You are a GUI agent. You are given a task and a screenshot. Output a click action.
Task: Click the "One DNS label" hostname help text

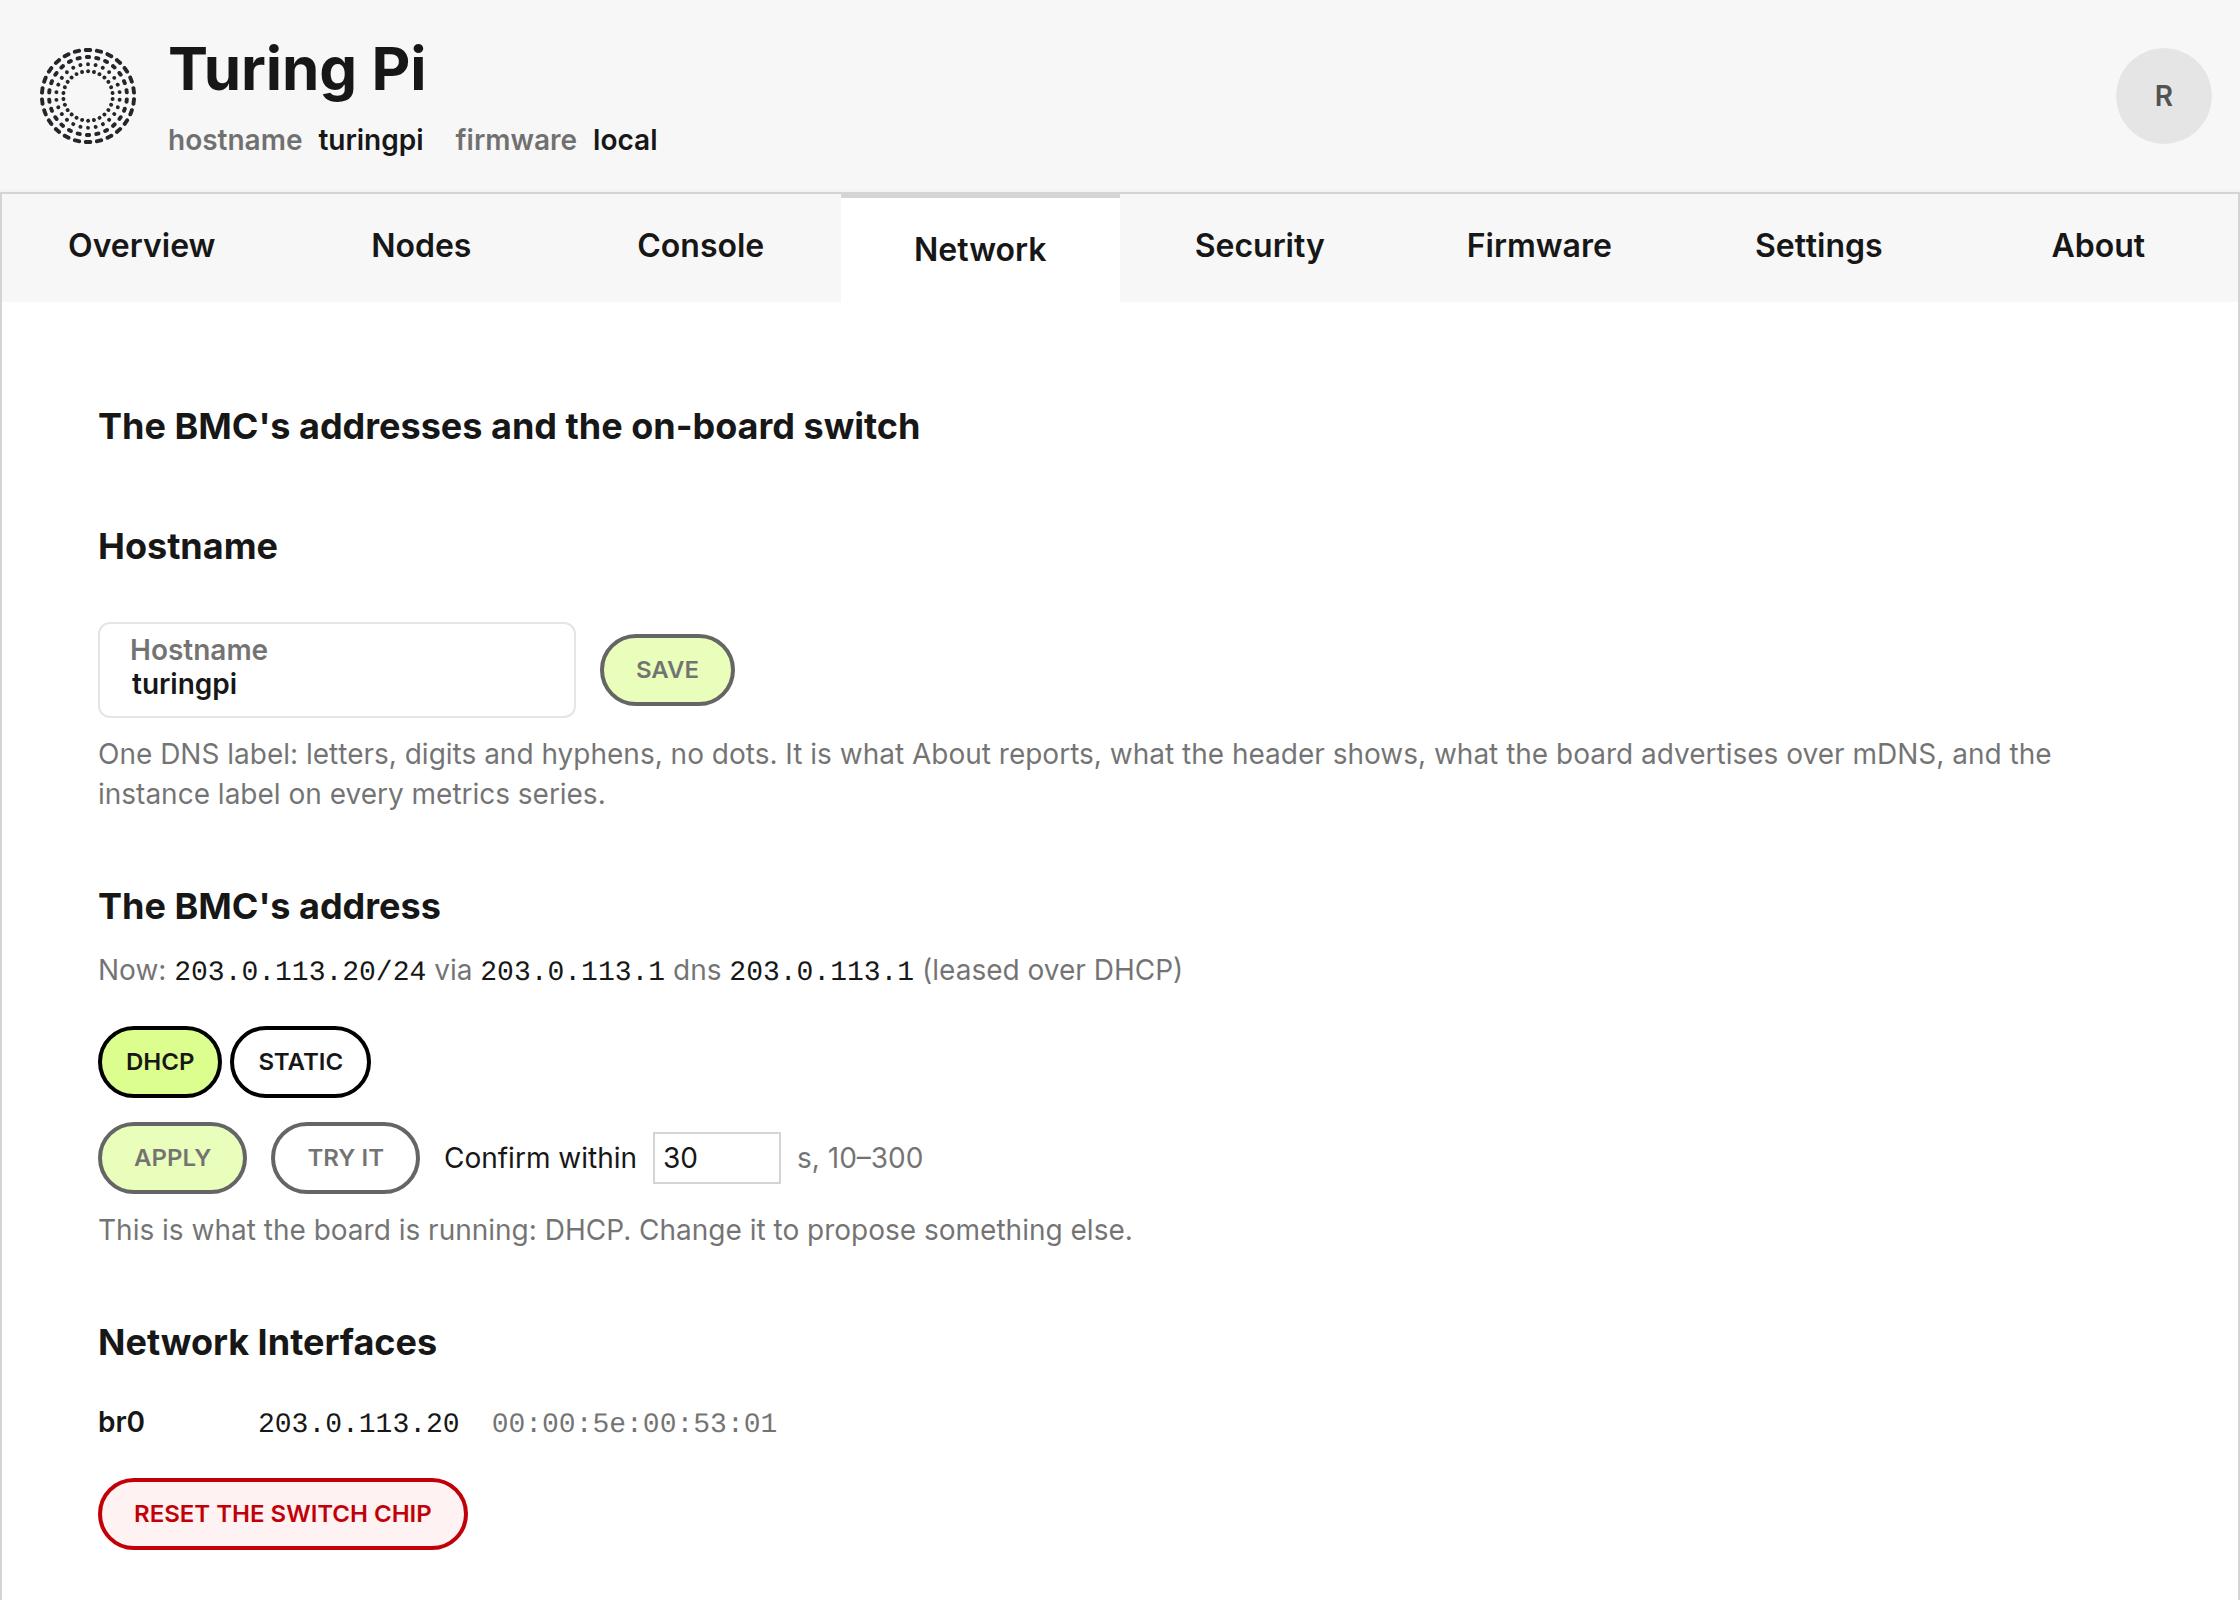[x=1074, y=774]
